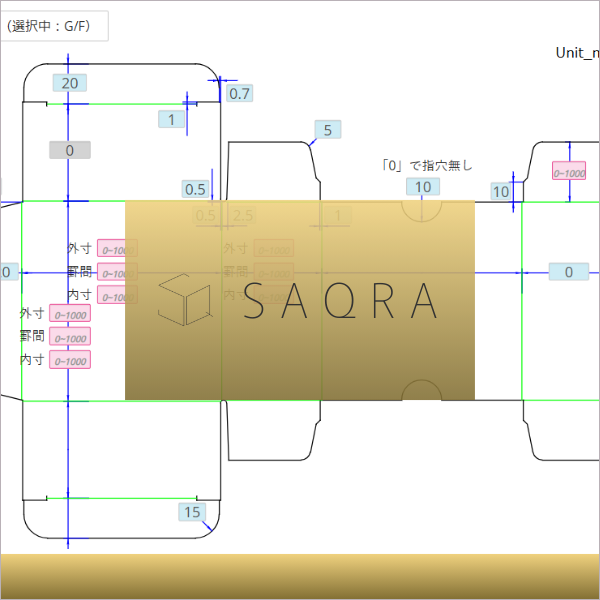The image size is (600, 600).
Task: Click the 20 dimension field on top flap
Action: pyautogui.click(x=70, y=83)
